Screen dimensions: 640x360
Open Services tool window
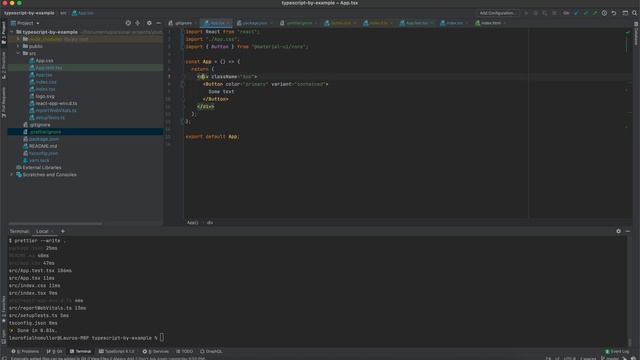click(156, 351)
